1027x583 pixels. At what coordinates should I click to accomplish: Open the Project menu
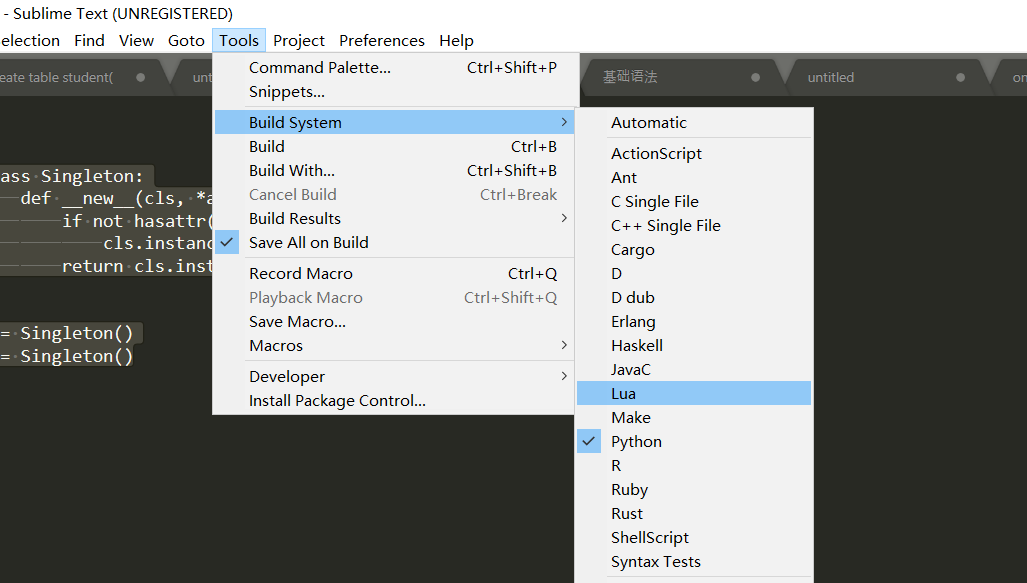pyautogui.click(x=299, y=41)
